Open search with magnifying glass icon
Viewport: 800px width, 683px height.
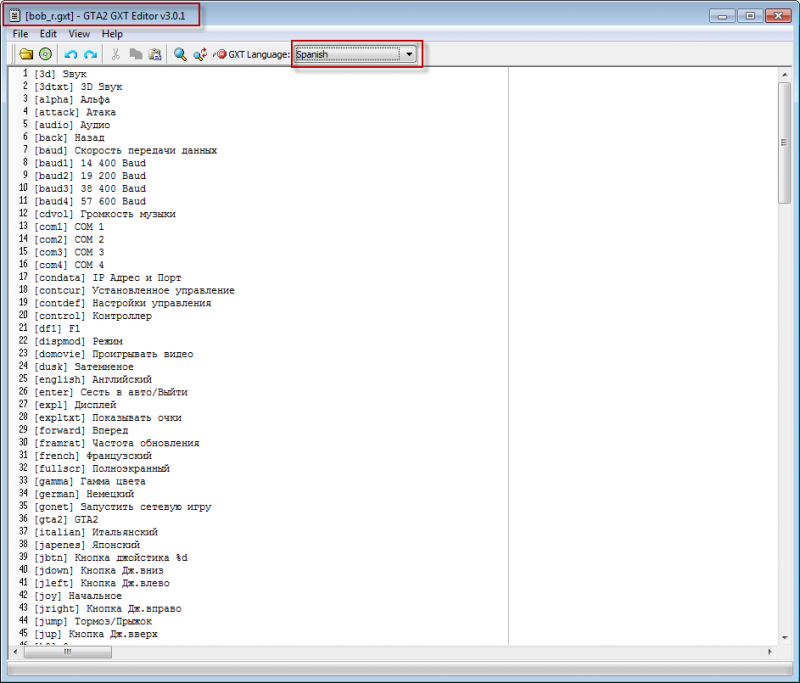point(180,54)
